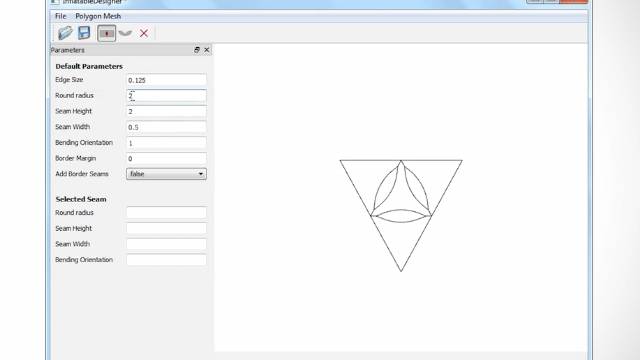Viewport: 640px width, 360px height.
Task: Undock the Parameters panel with float icon
Action: click(x=197, y=50)
